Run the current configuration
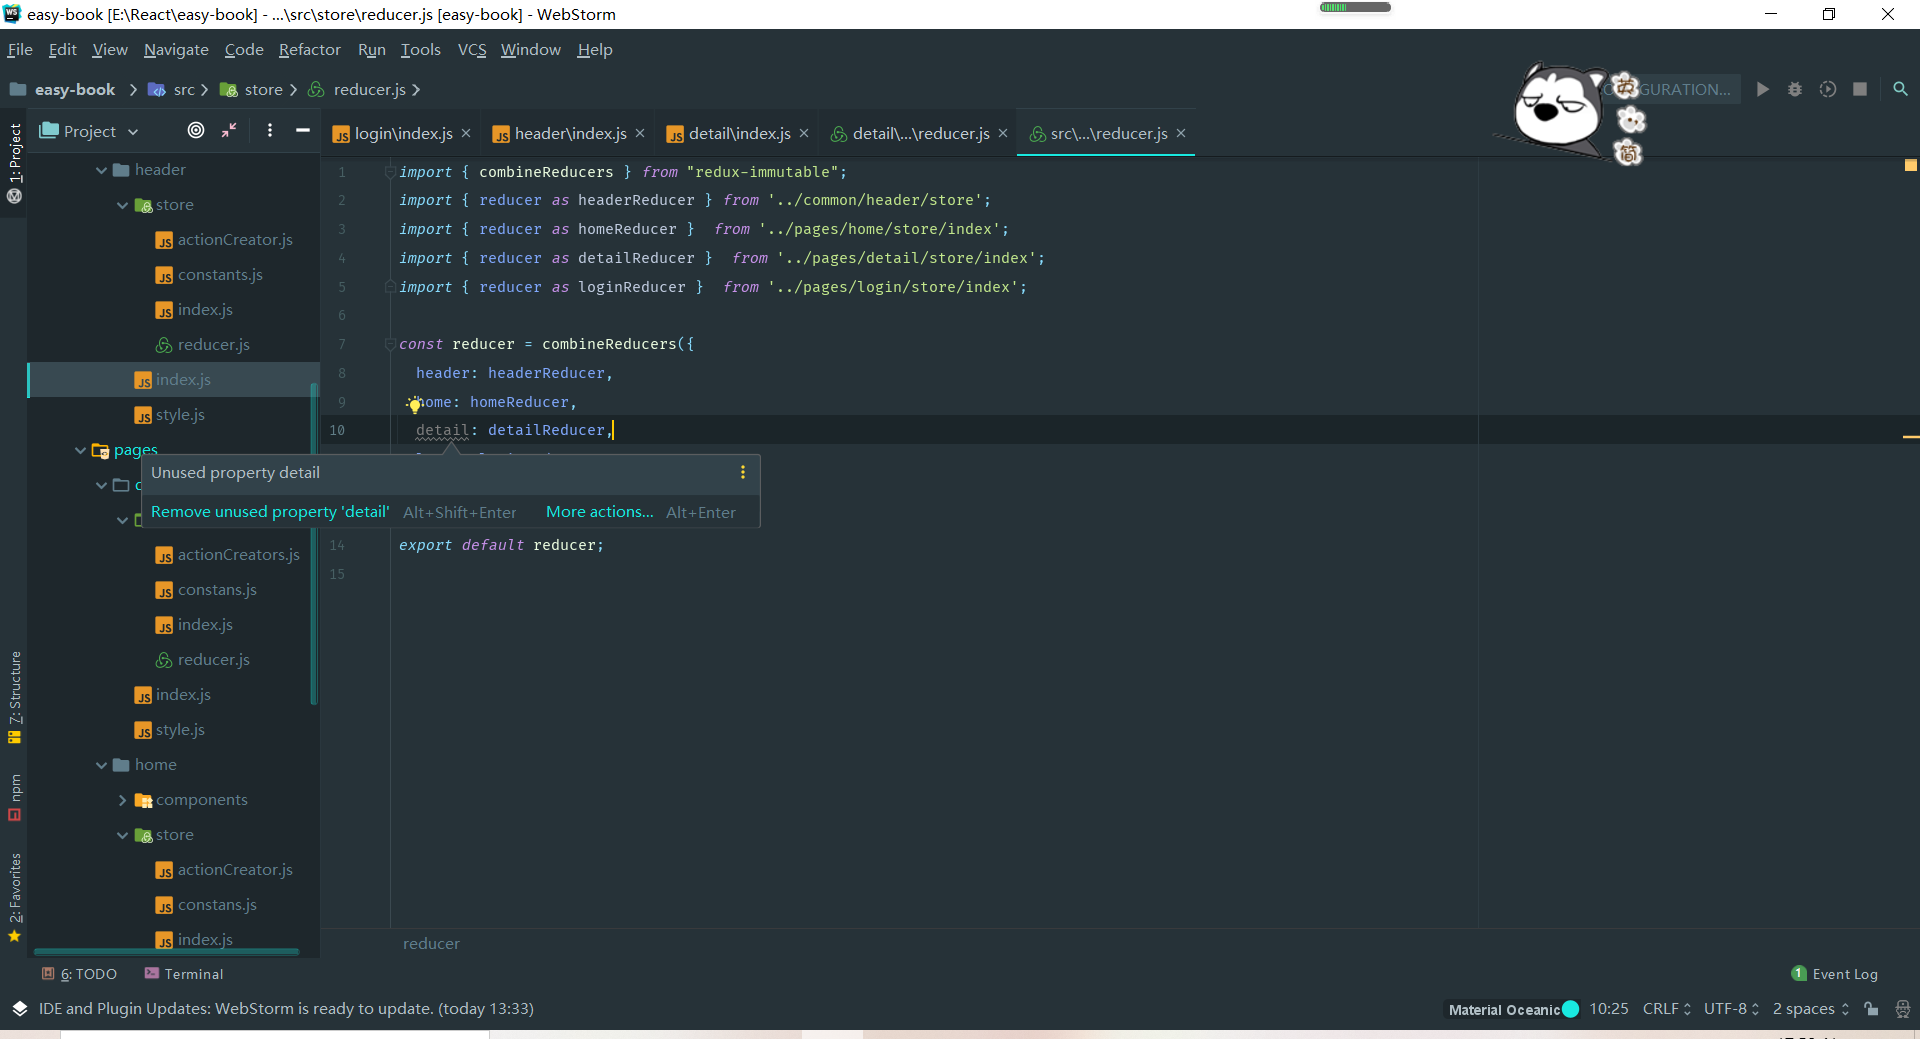This screenshot has height=1039, width=1920. [x=1763, y=89]
